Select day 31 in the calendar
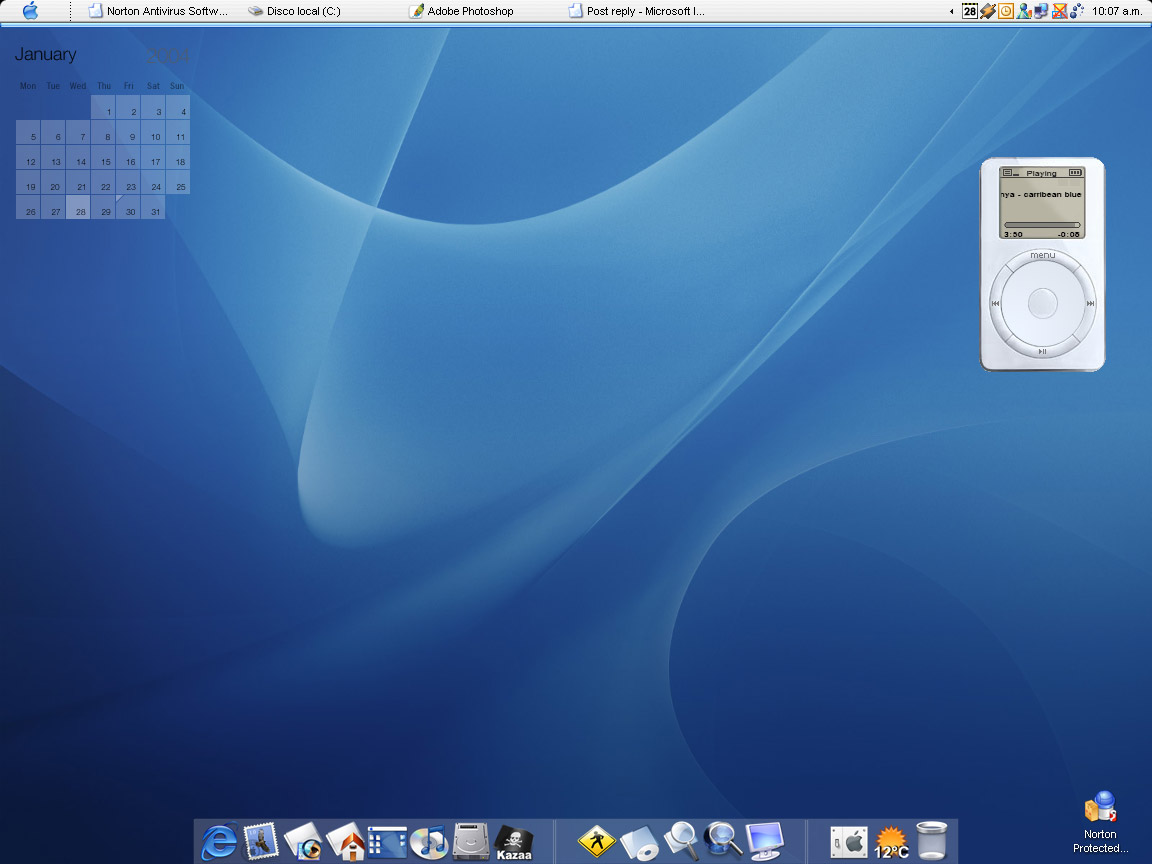 (x=153, y=207)
